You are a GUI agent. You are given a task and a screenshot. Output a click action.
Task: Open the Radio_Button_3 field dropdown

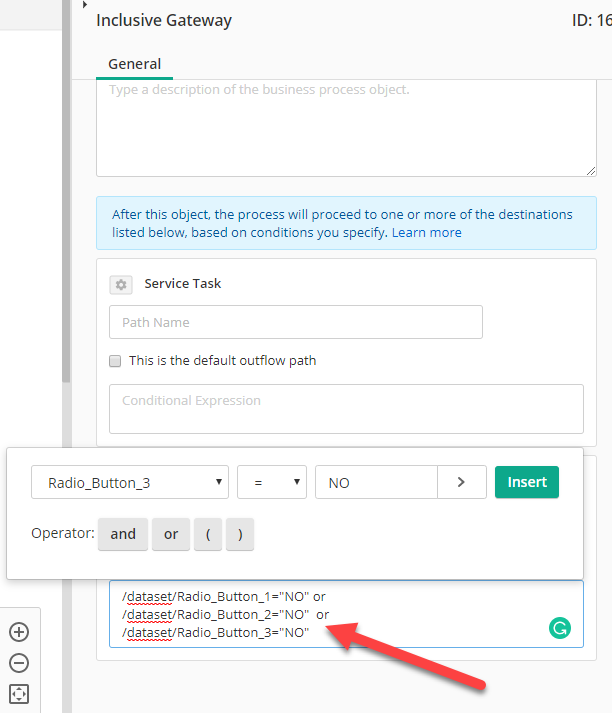[x=130, y=482]
